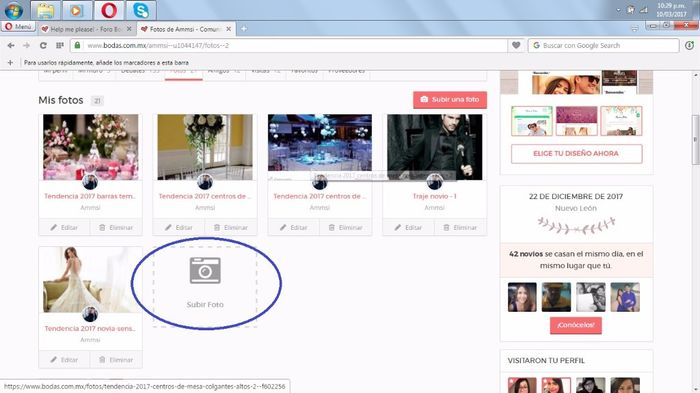The image size is (700, 393).
Task: Edit the 'Tendencia 2017 novia sens..' photo
Action: pyautogui.click(x=64, y=360)
